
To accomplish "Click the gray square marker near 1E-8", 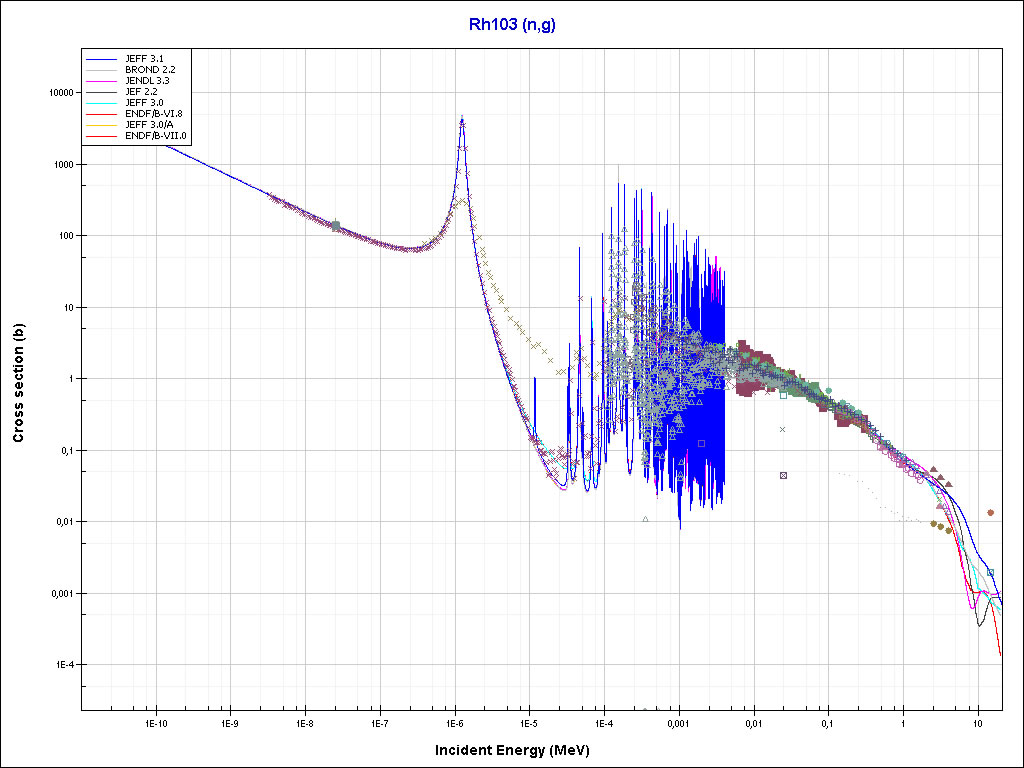I will coord(336,226).
